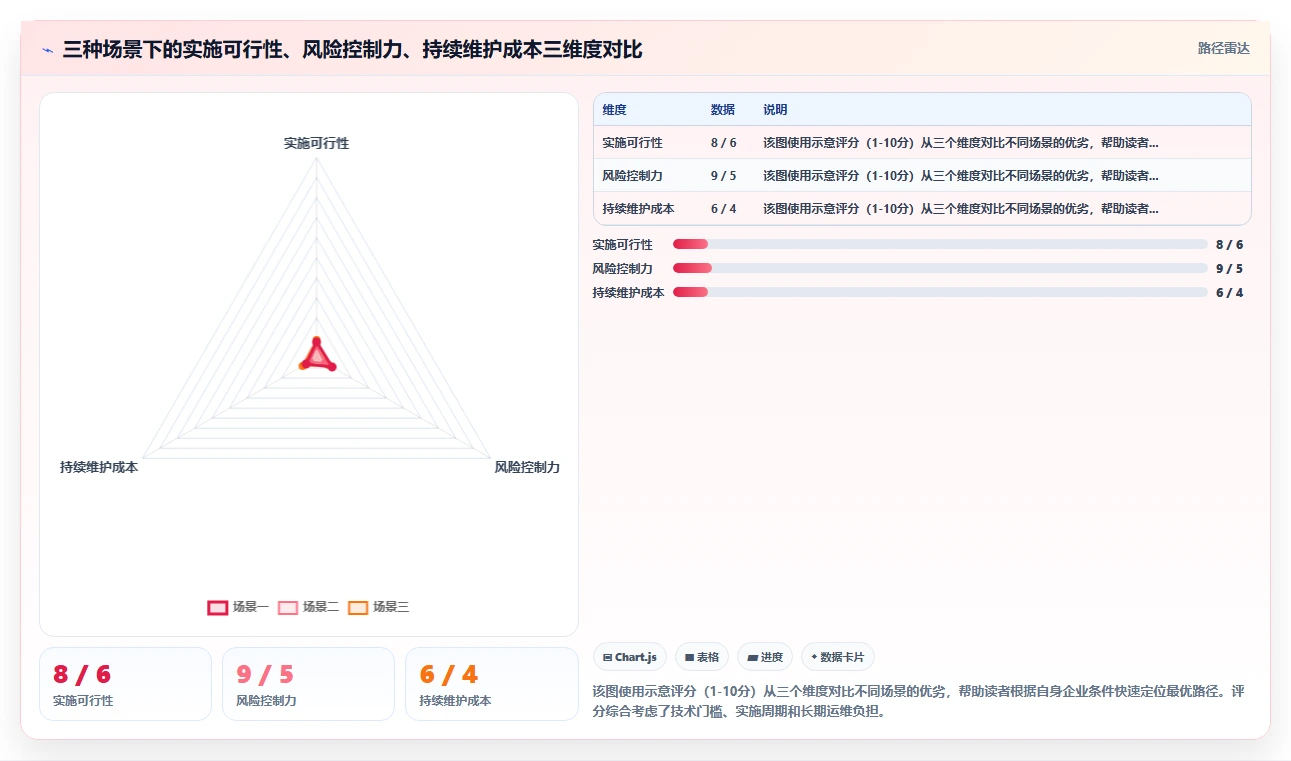Viewport: 1291px width, 761px height.
Task: Click the 实施可行性 radar axis label
Action: point(316,143)
